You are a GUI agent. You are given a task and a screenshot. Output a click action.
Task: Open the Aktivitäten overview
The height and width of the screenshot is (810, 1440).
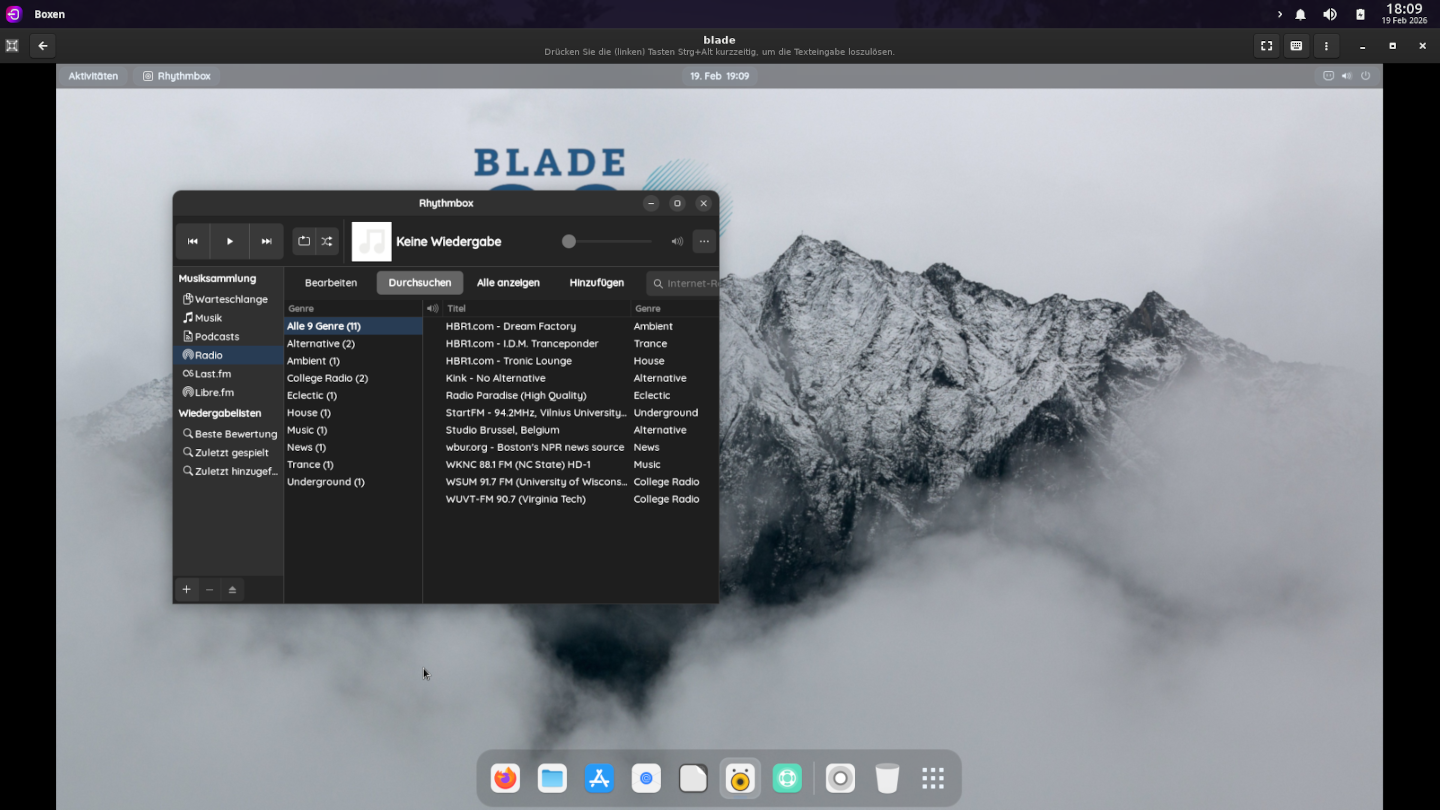pyautogui.click(x=93, y=76)
